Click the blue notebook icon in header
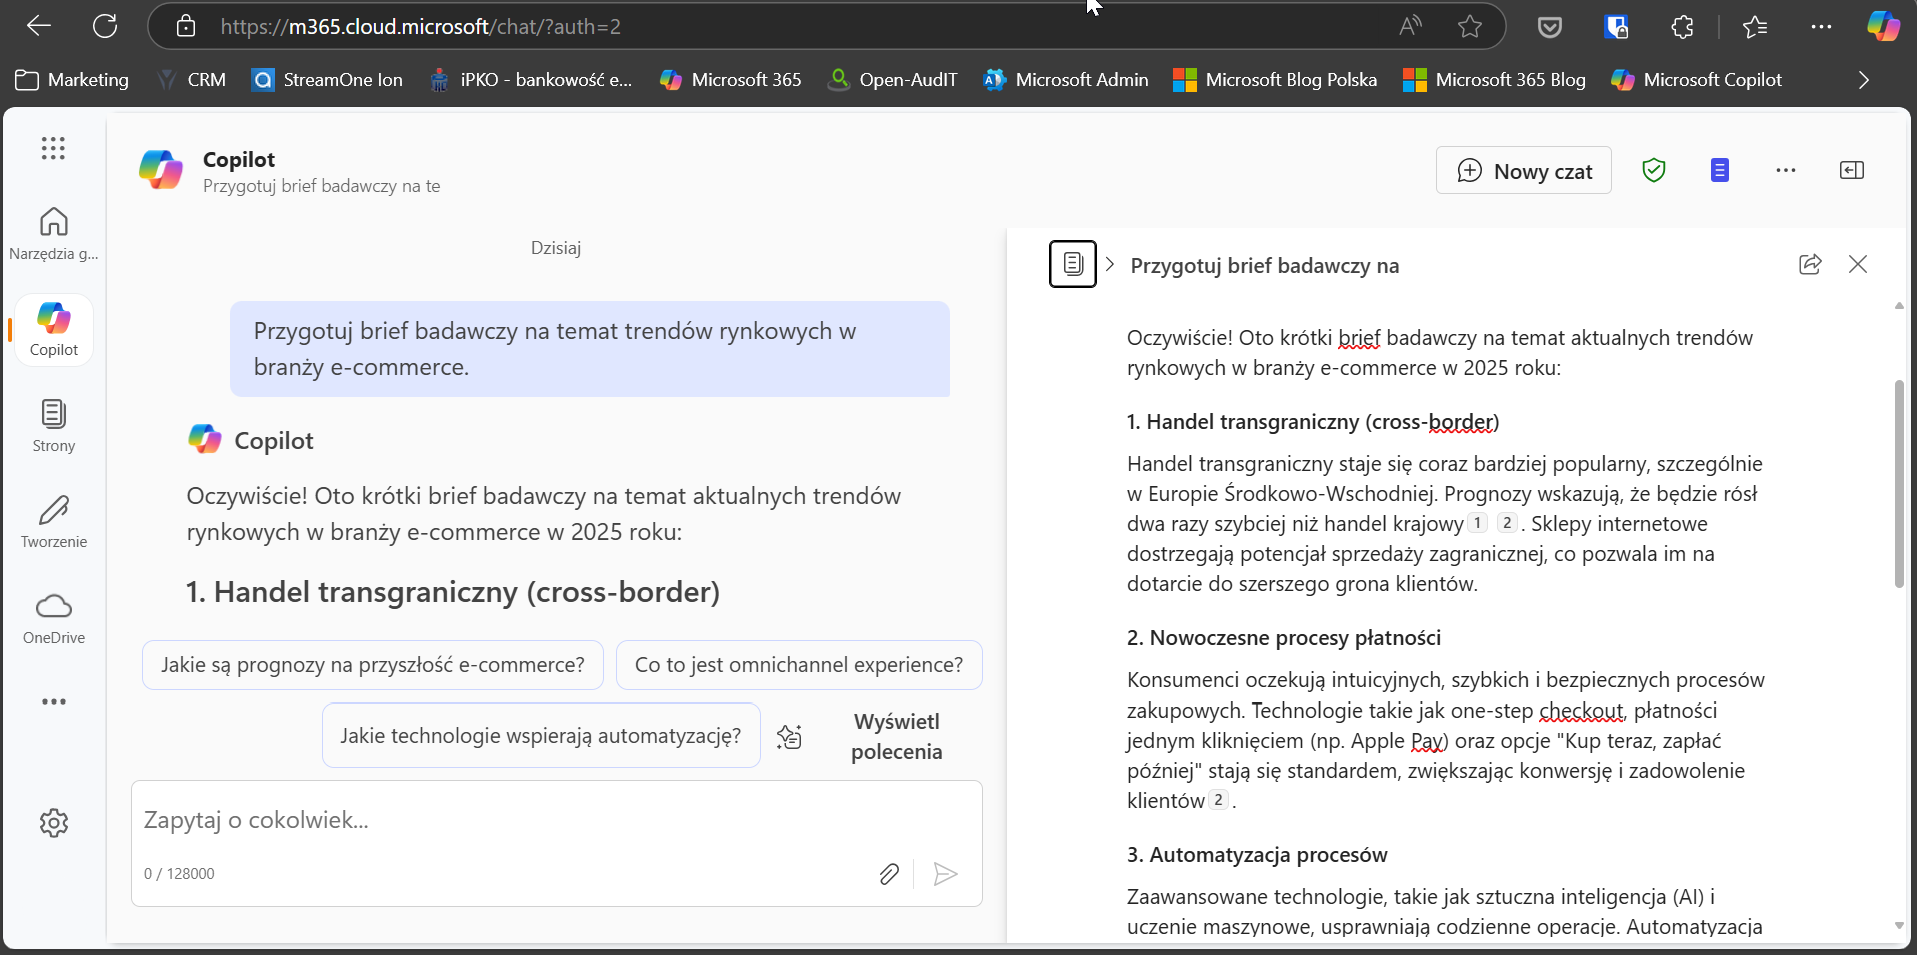Image resolution: width=1917 pixels, height=955 pixels. tap(1719, 171)
